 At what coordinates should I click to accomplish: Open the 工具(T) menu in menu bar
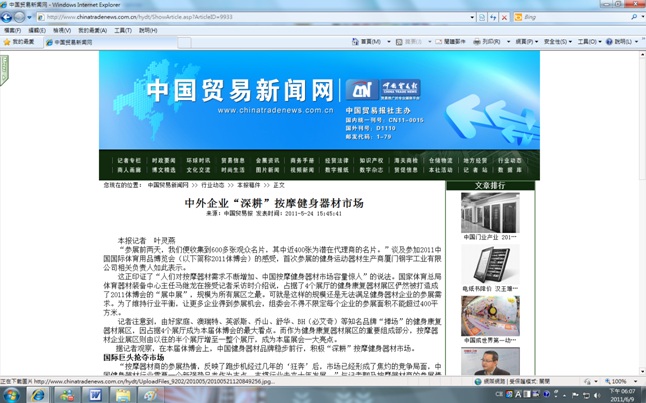point(123,30)
